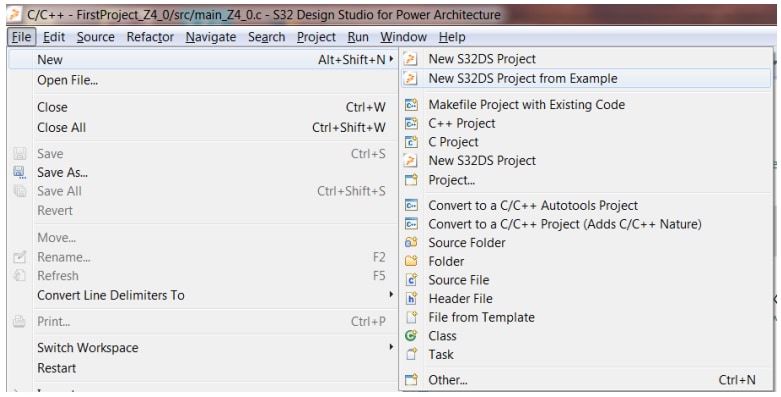Click the Source File icon

coord(411,280)
